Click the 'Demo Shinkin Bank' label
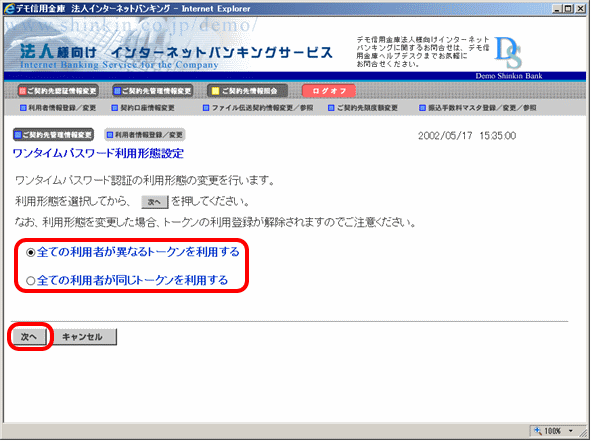 coord(508,76)
